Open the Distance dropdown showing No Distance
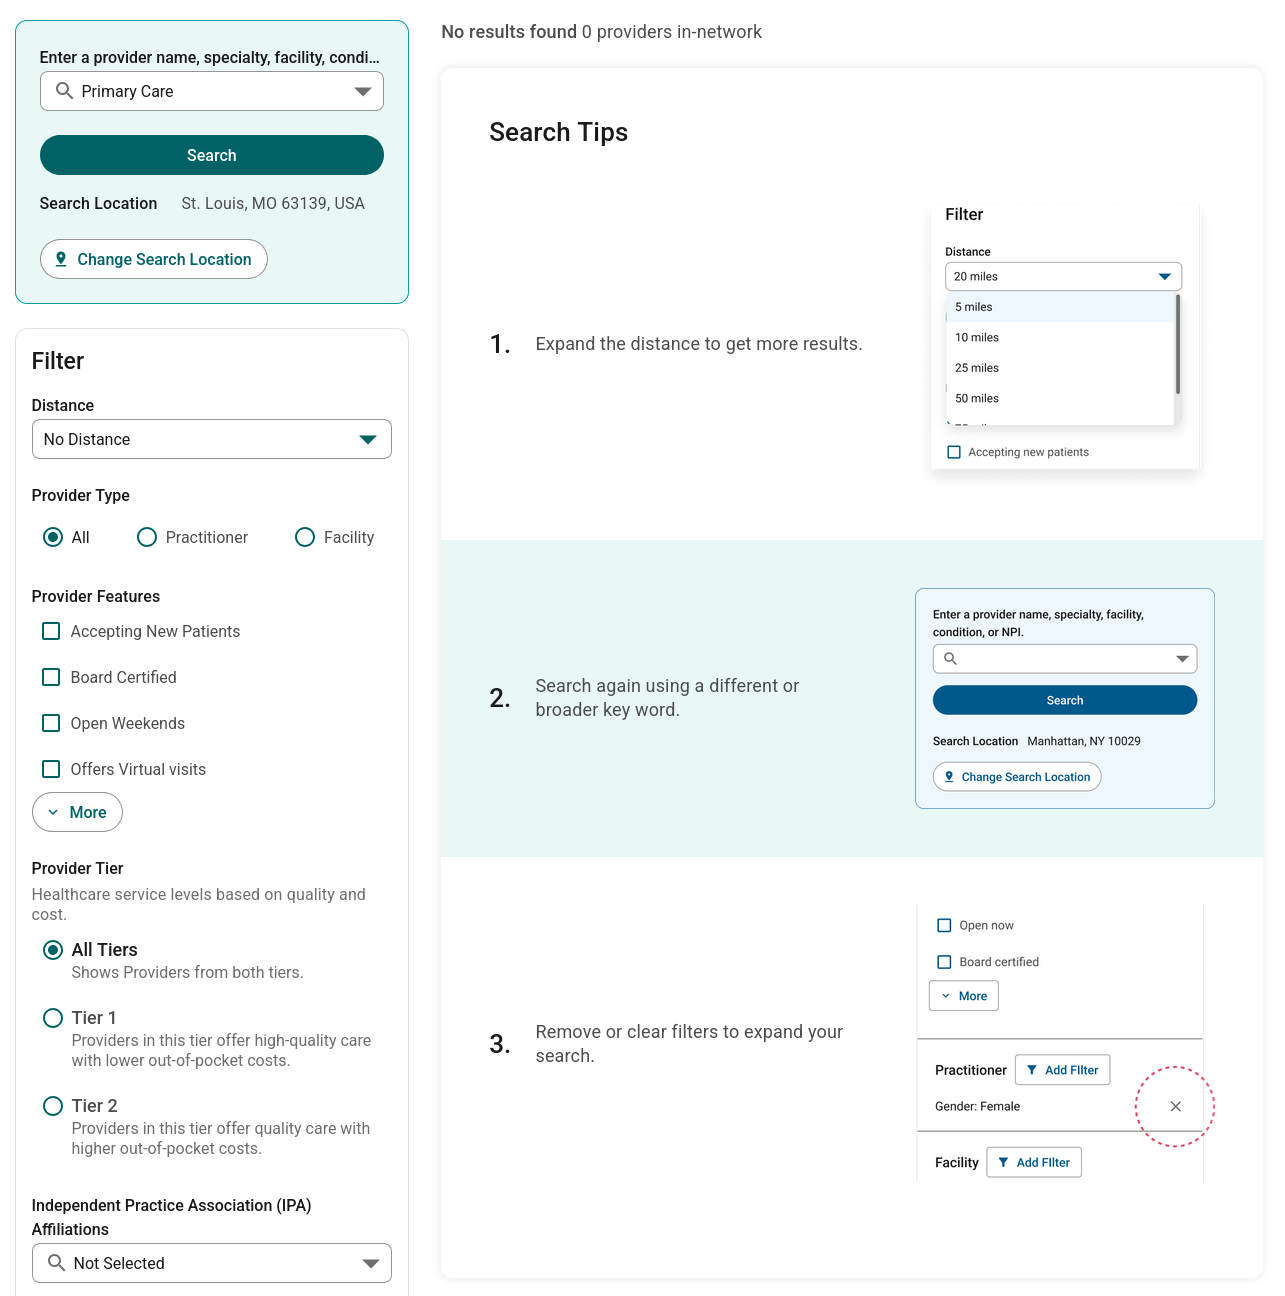The image size is (1285, 1296). pyautogui.click(x=211, y=439)
